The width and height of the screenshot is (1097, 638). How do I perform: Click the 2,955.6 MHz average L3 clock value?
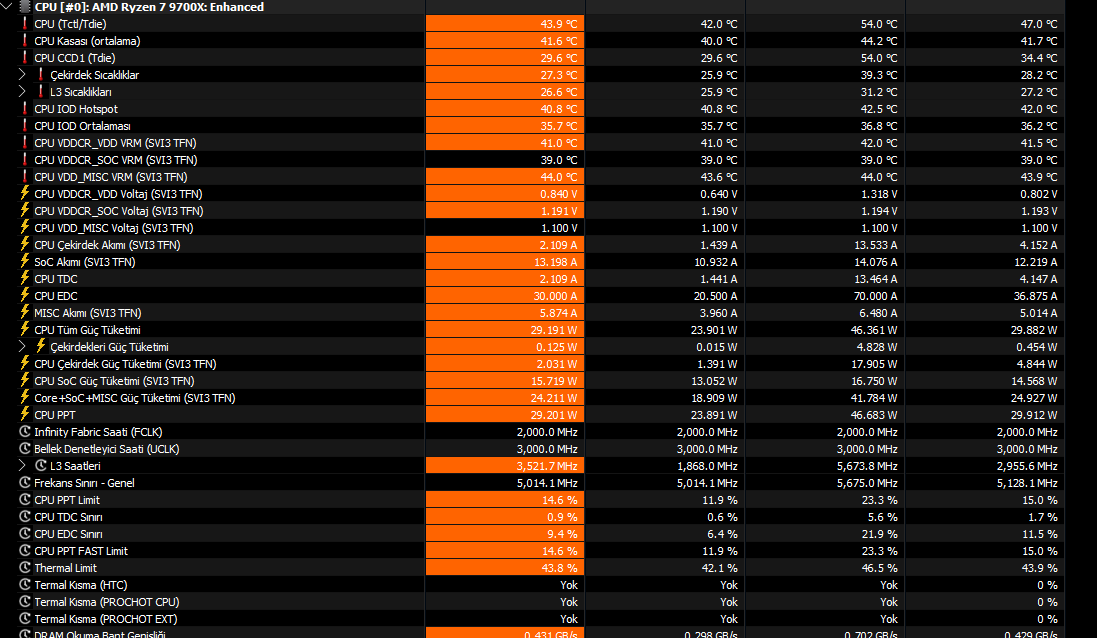coord(1027,466)
